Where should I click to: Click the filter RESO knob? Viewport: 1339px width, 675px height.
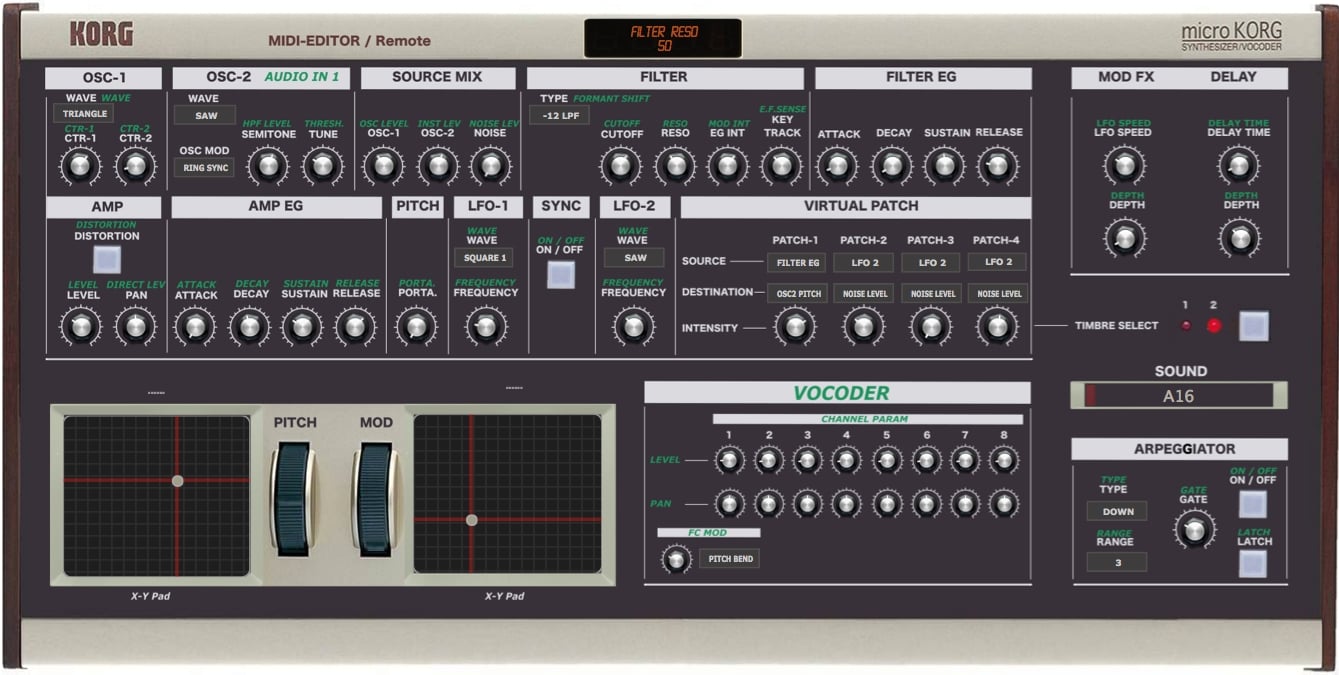(675, 166)
